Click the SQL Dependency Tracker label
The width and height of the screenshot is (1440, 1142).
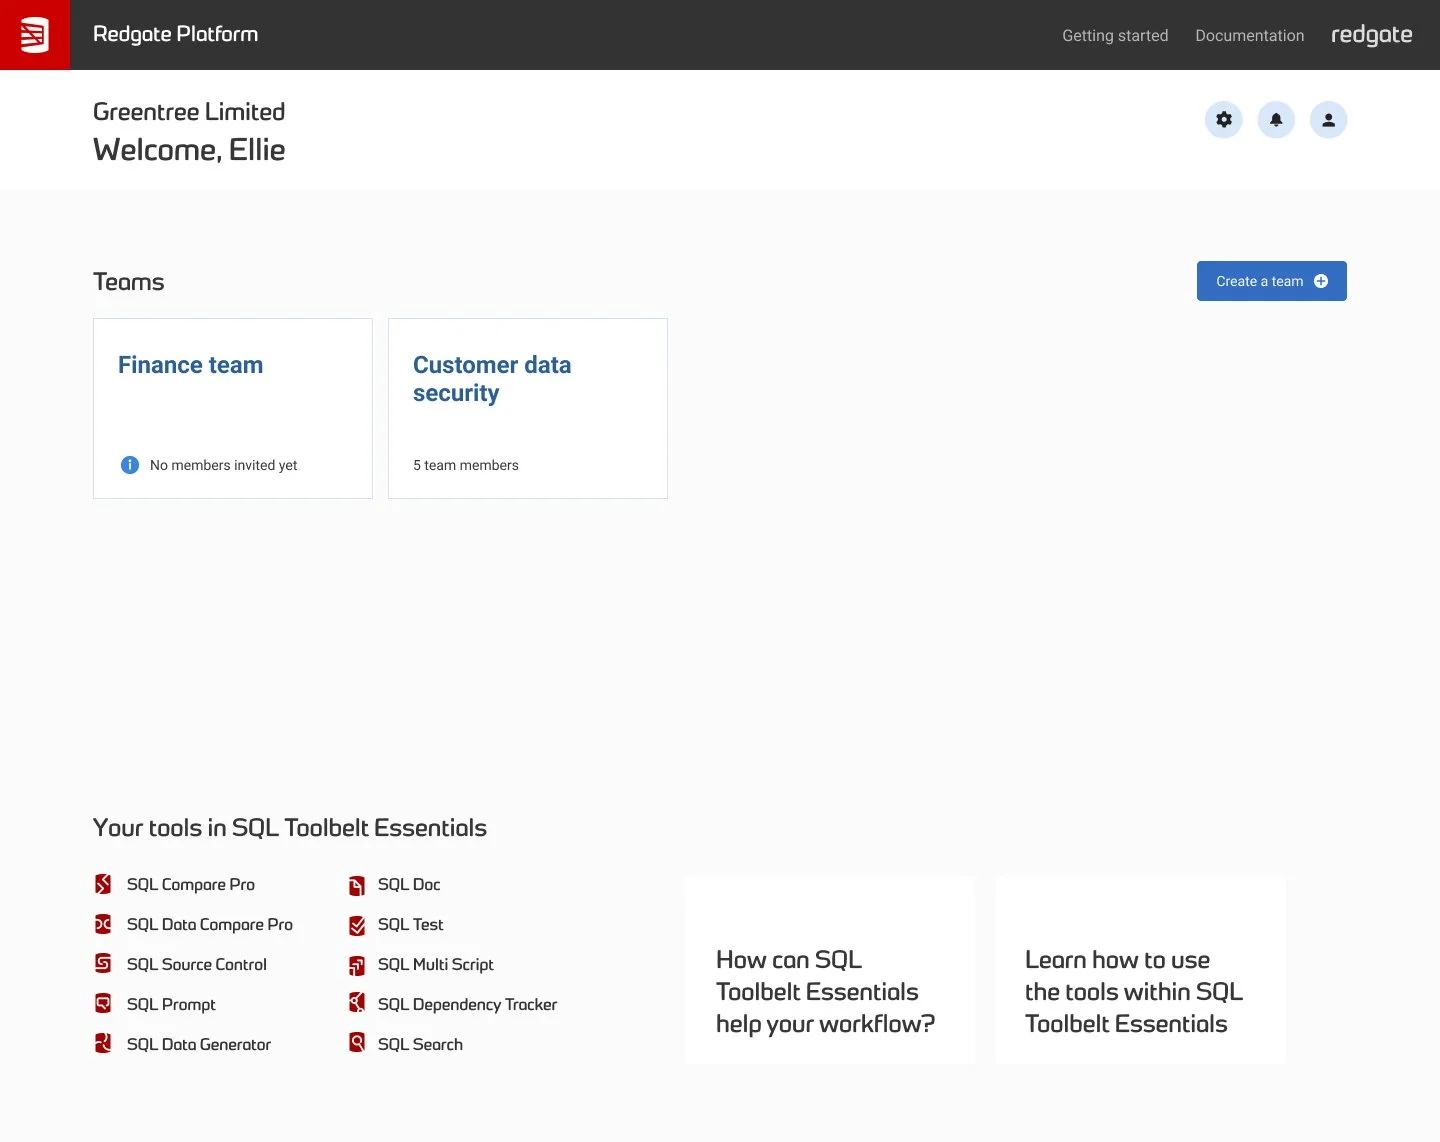(x=468, y=1004)
